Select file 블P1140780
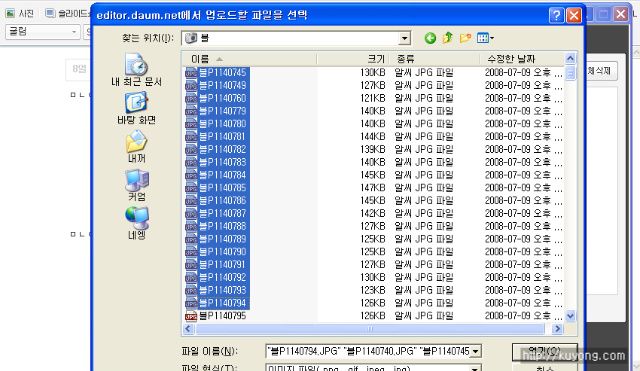The image size is (640, 371). tap(222, 124)
